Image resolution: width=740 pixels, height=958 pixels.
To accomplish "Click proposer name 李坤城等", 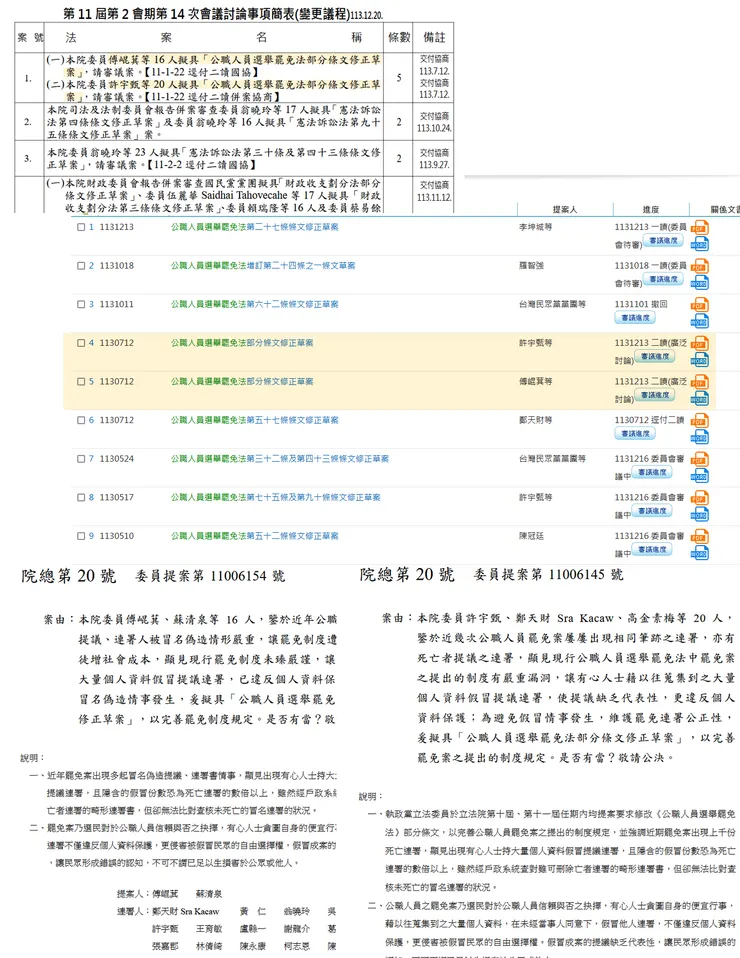I will 536,227.
